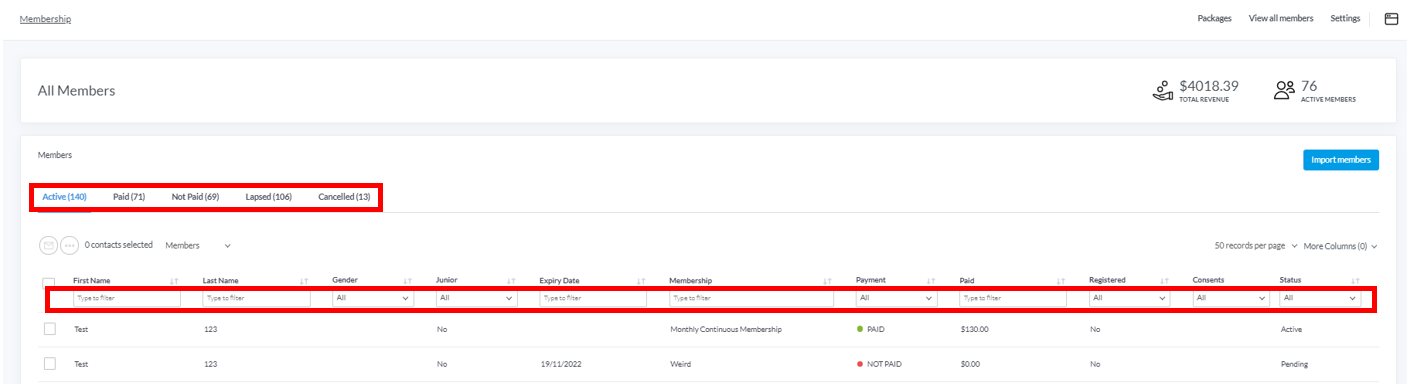
Task: Click the Import members button
Action: click(x=1341, y=160)
